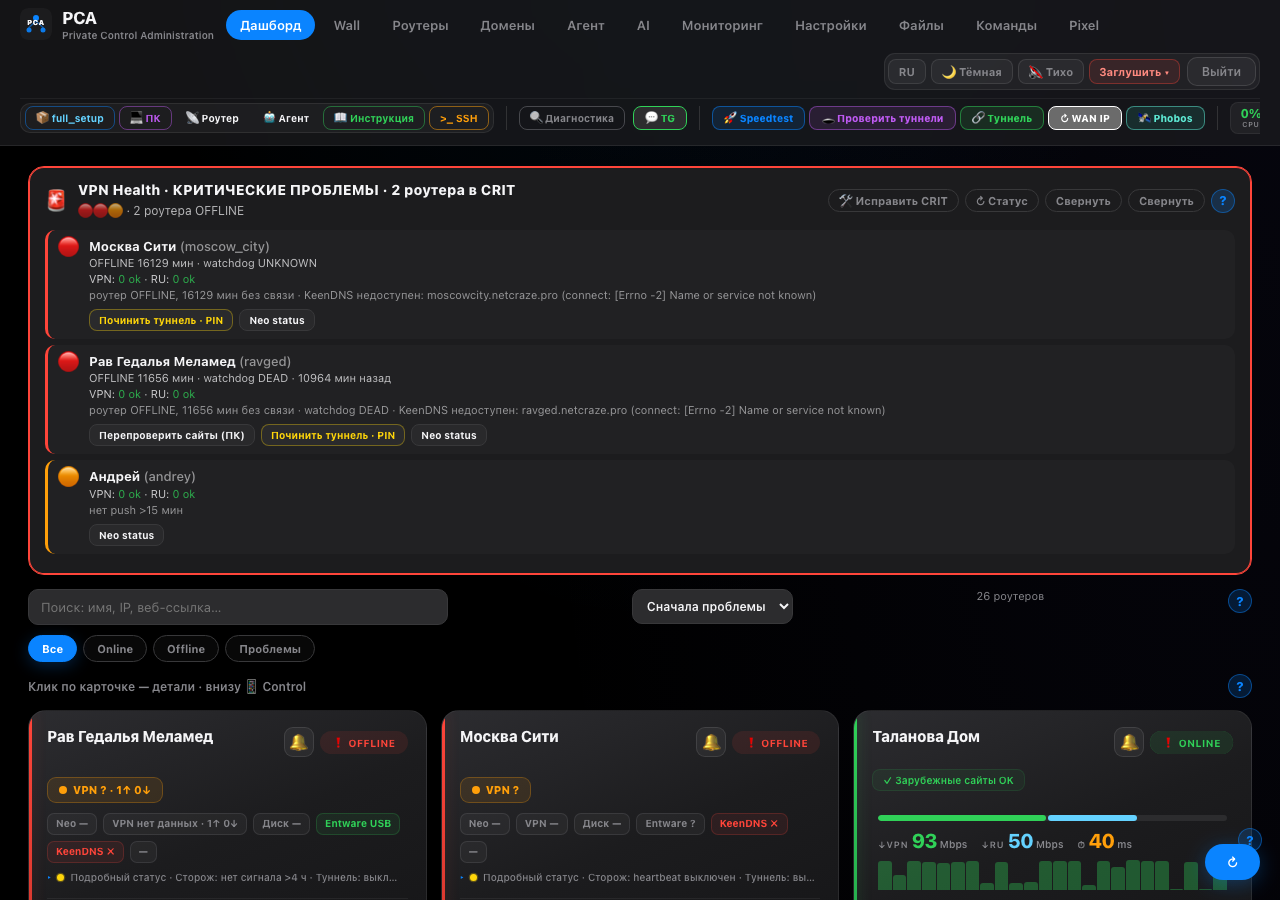Click the OFFLINE badge on Москва Сити card
Screen dimensions: 1280x900
point(776,743)
